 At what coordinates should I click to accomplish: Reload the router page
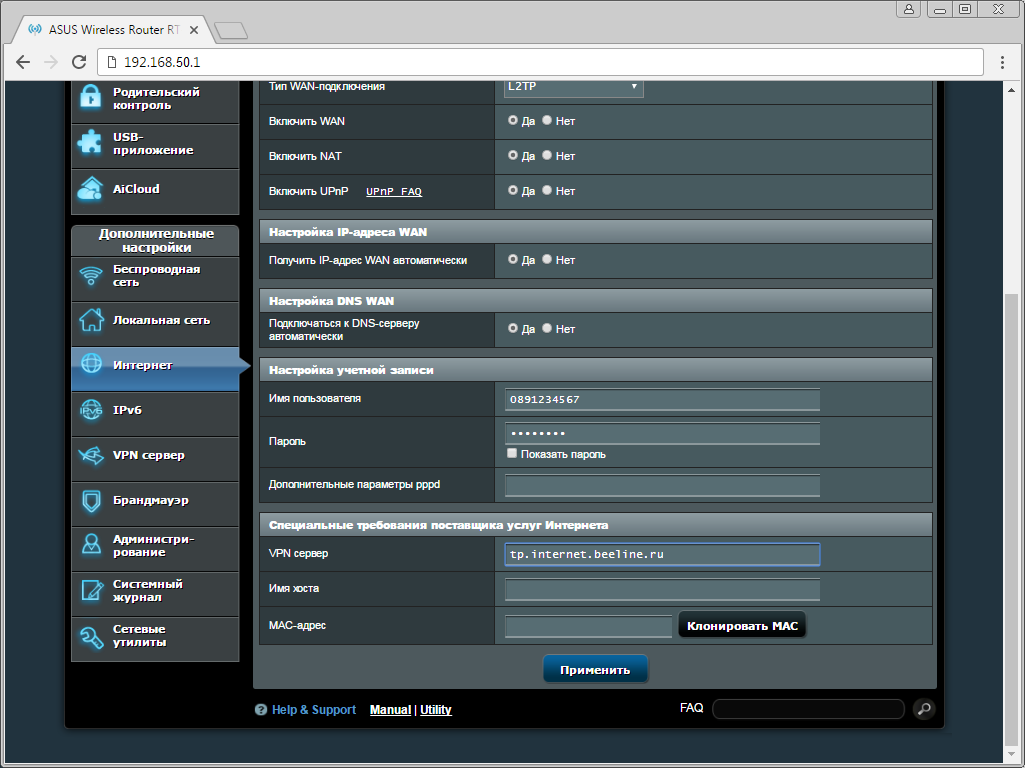pos(79,62)
